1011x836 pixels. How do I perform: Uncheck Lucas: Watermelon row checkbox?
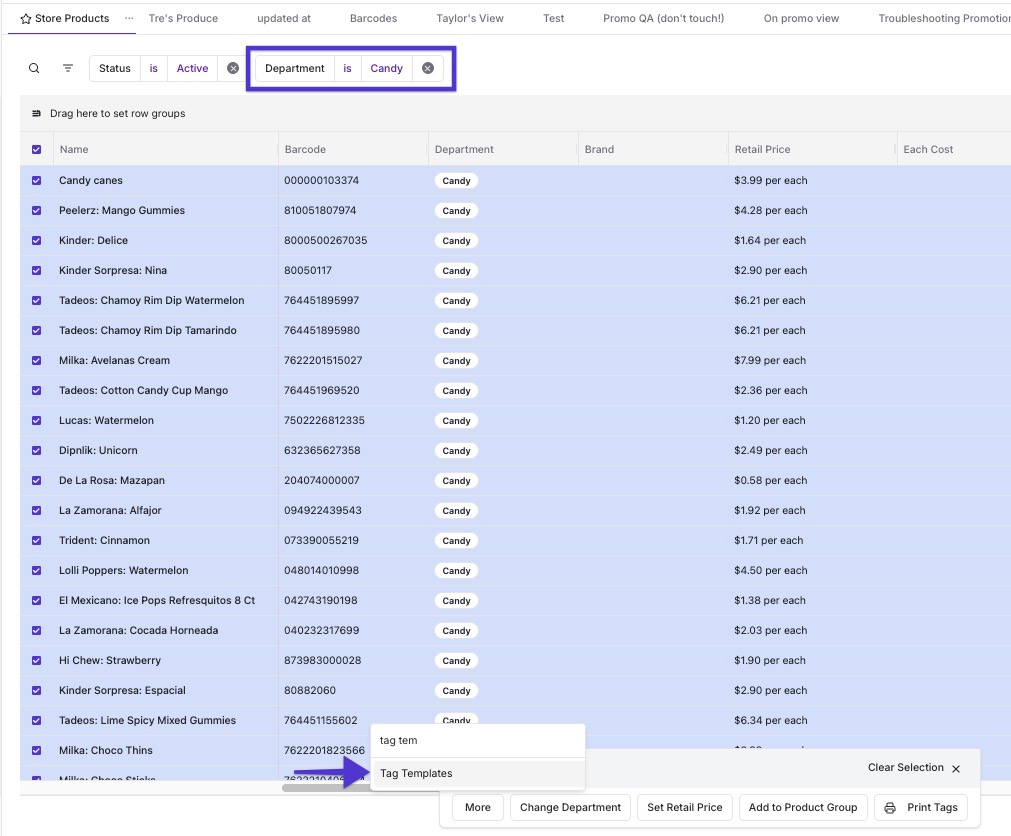[x=37, y=420]
